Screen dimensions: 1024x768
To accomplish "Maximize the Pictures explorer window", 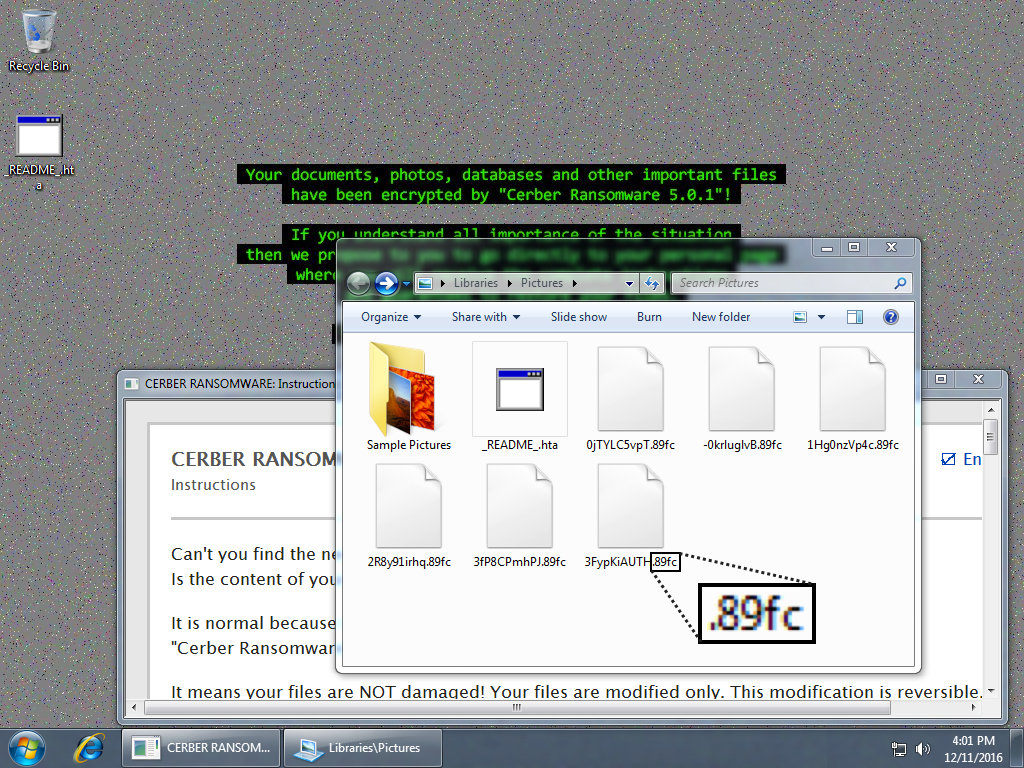I will tap(854, 248).
